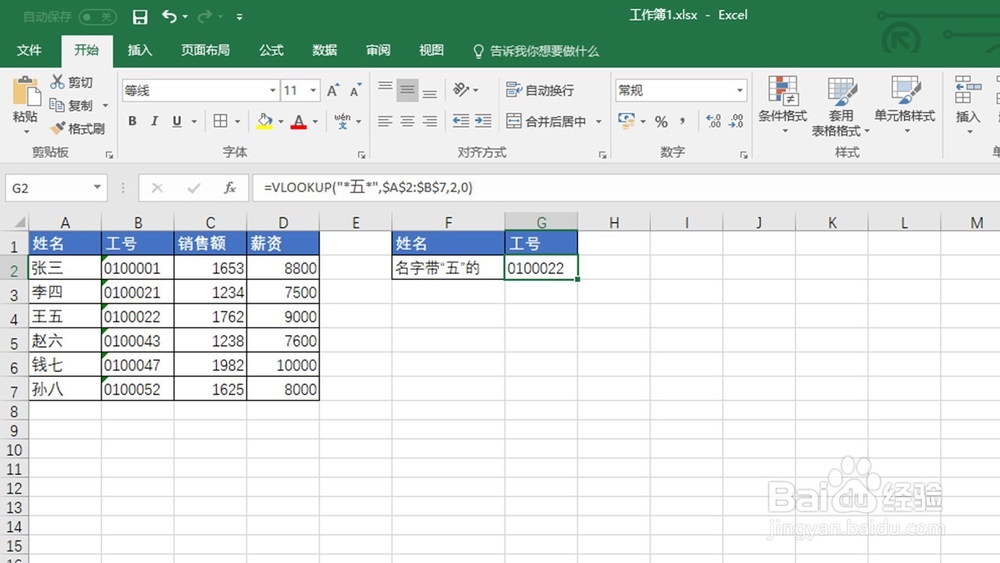Toggle AutoSave switch
The height and width of the screenshot is (563, 1000).
pos(97,17)
